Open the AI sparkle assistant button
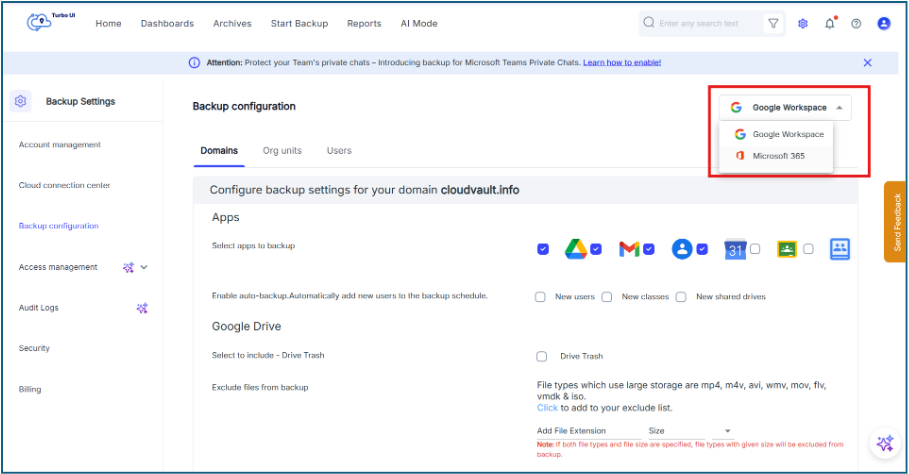909x474 pixels. coord(885,443)
